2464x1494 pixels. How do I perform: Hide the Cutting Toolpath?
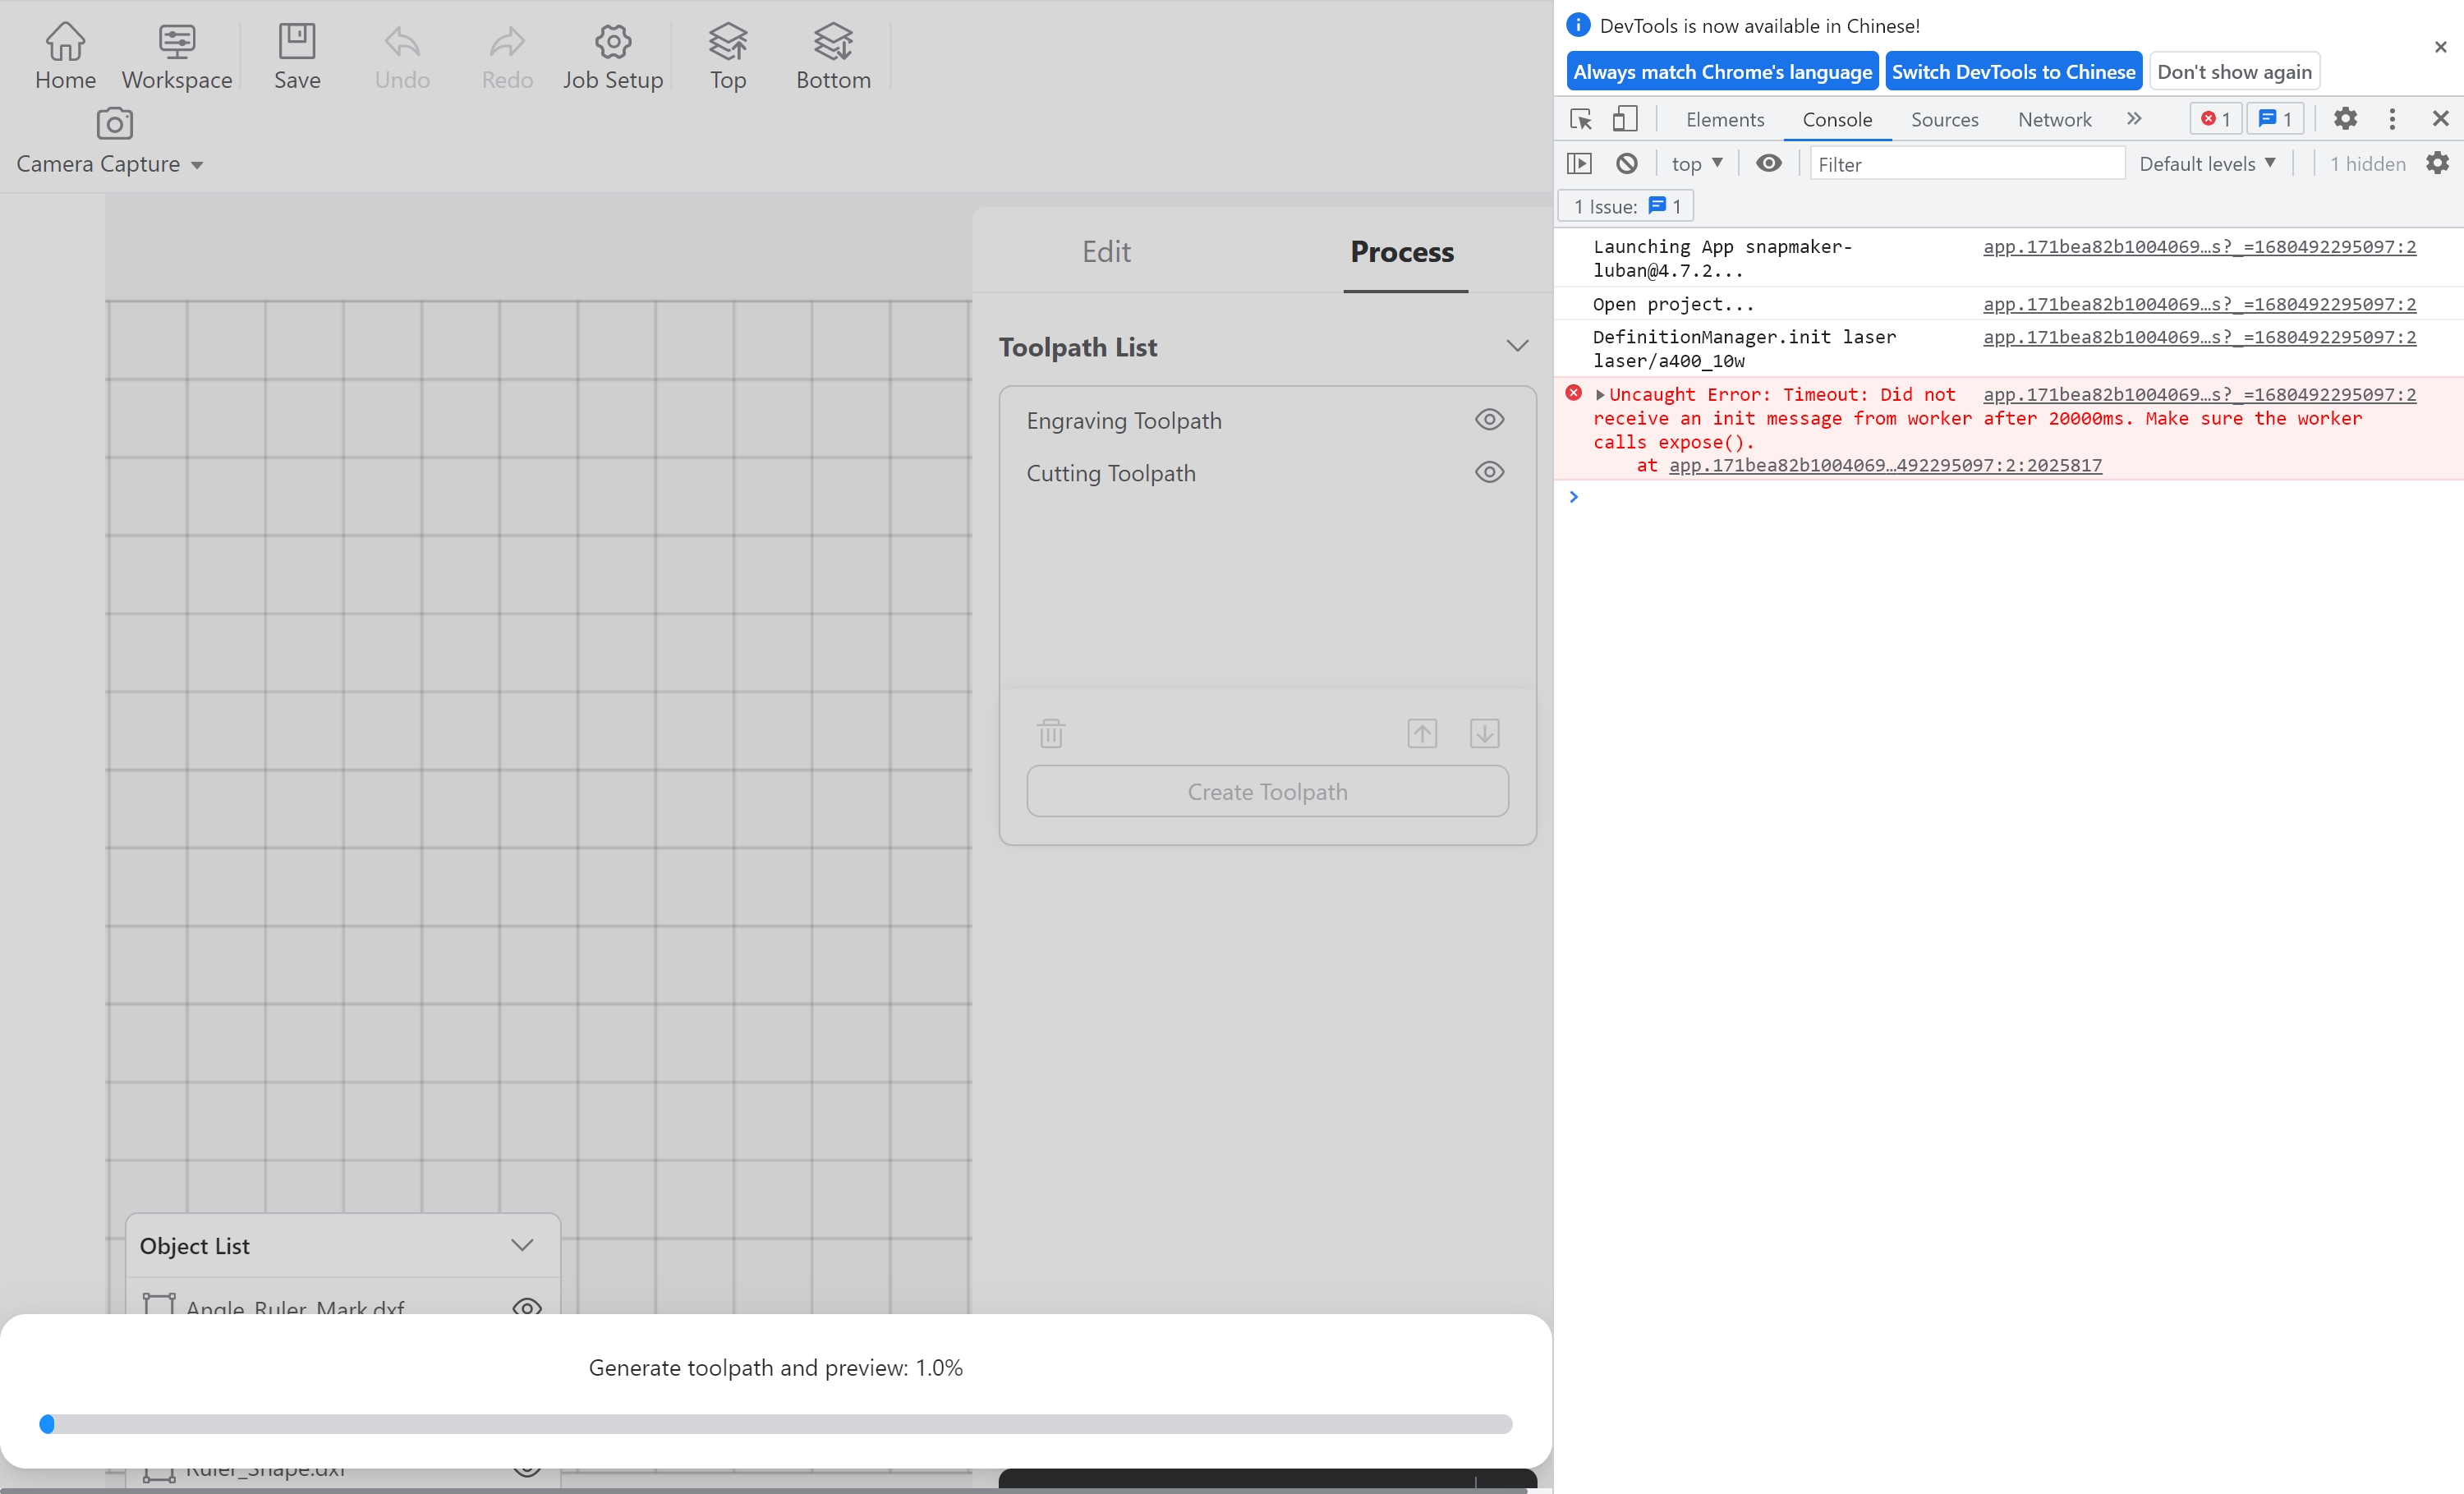click(x=1489, y=472)
